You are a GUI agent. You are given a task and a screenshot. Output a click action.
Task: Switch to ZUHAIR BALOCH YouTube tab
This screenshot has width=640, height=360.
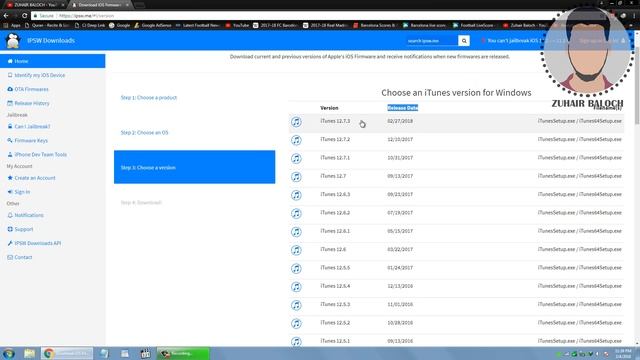36,5
